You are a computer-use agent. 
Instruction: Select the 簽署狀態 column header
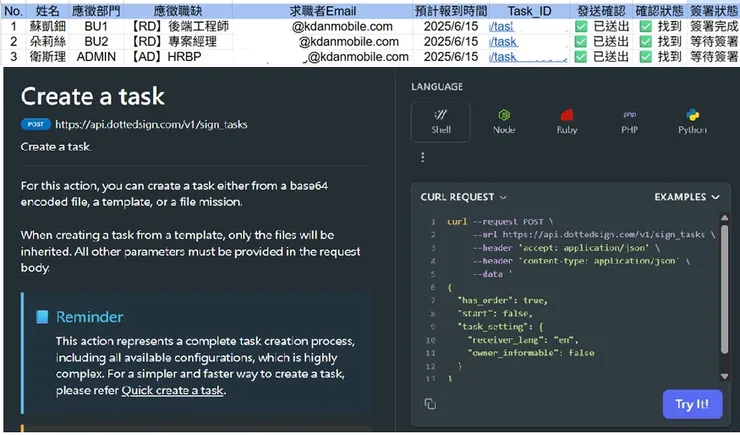714,11
